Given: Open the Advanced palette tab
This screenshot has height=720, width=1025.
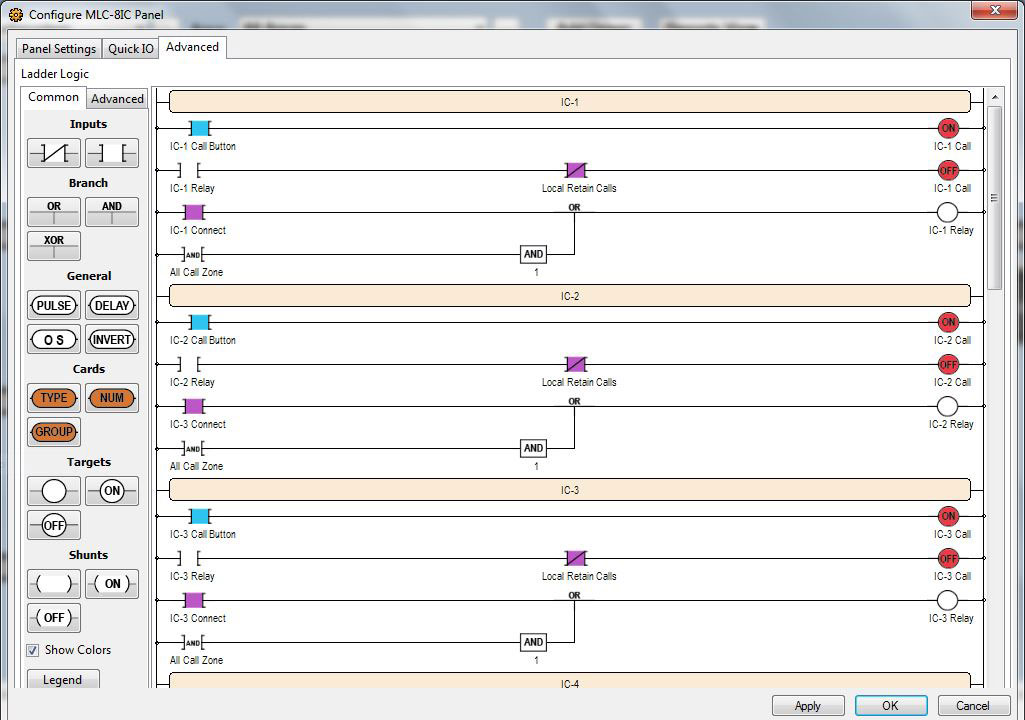Looking at the screenshot, I should click(117, 99).
